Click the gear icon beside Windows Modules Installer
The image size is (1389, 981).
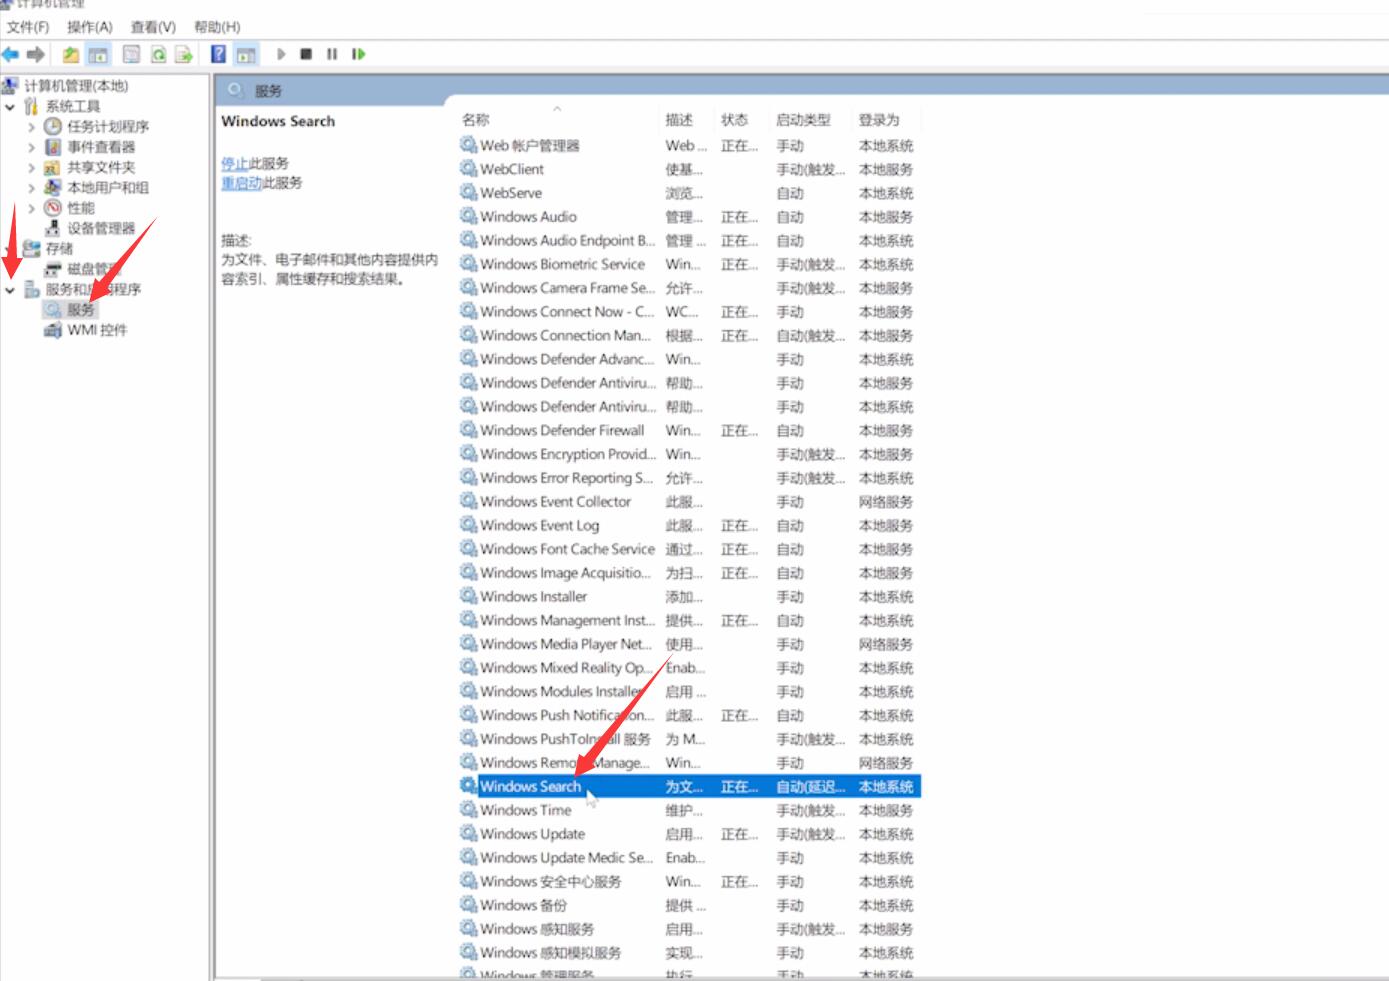pos(468,691)
